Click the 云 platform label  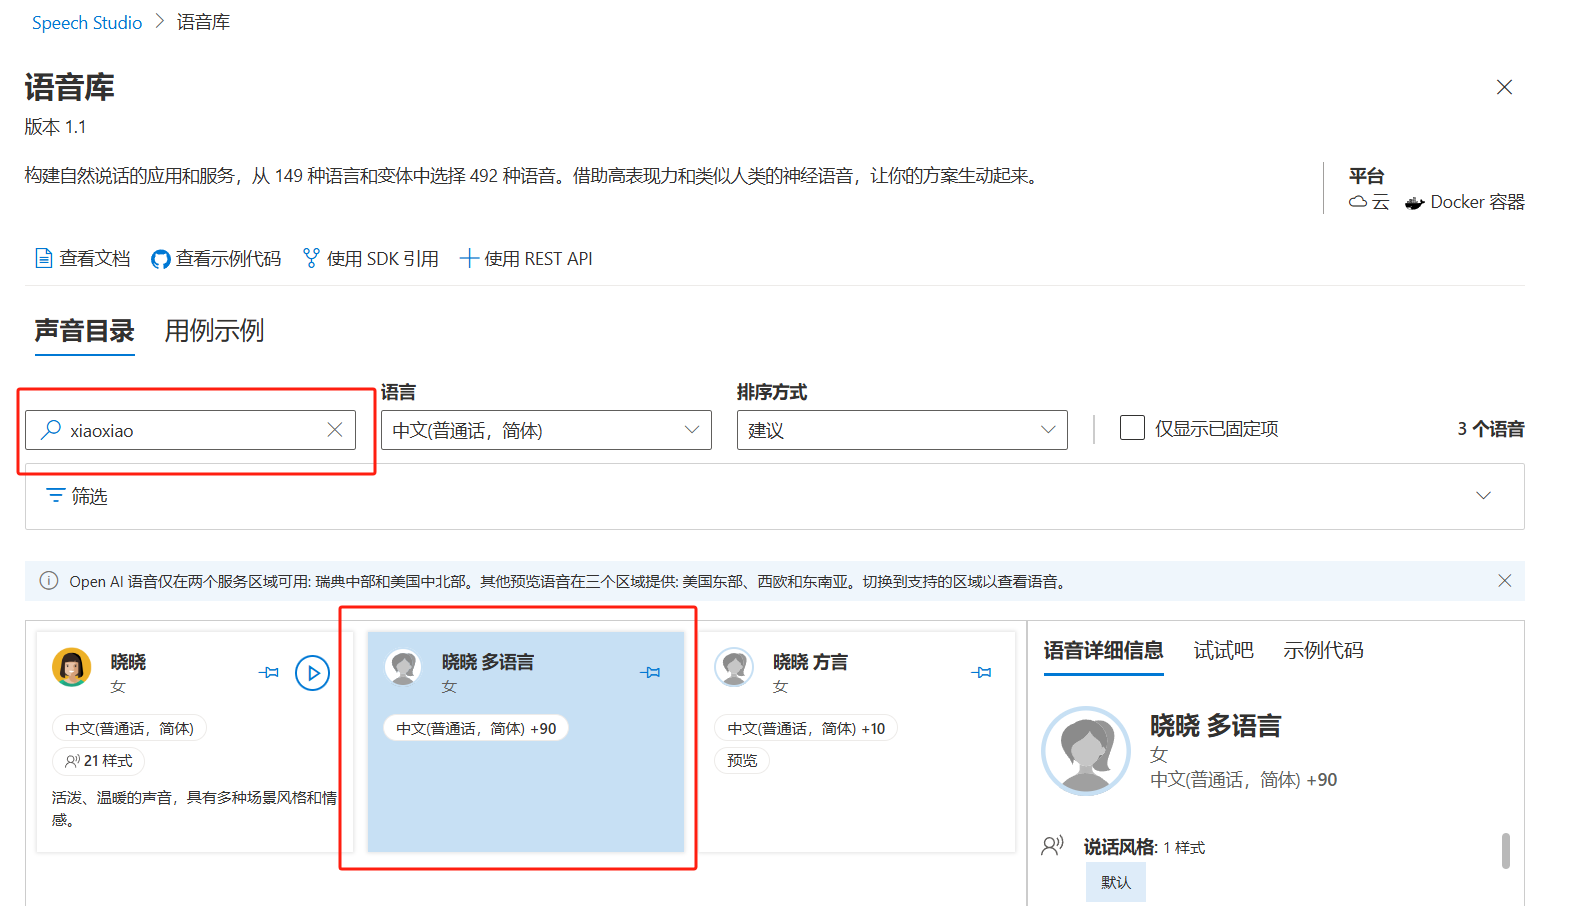pyautogui.click(x=1380, y=202)
